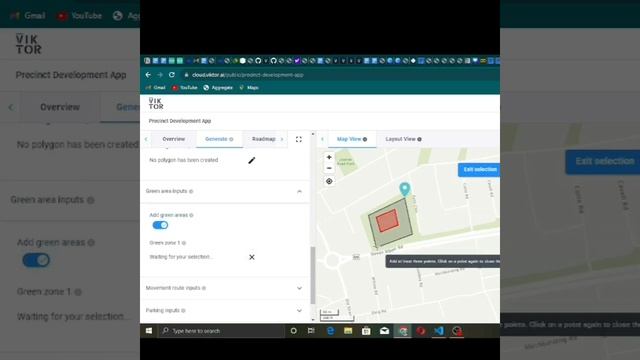
Task: Click the red polygon on the map
Action: [387, 221]
